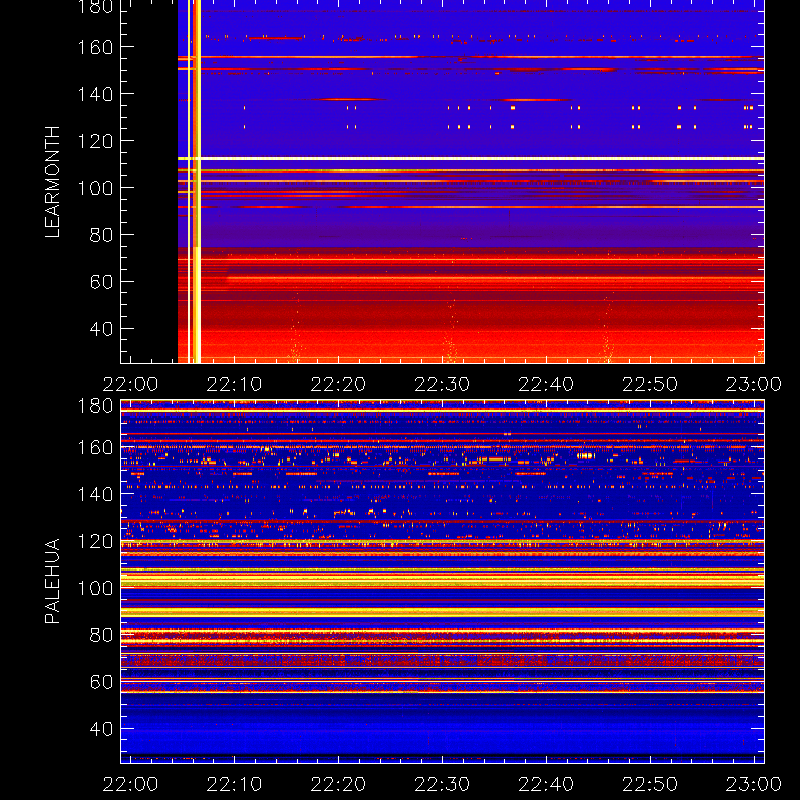This screenshot has width=800, height=800.
Task: Click the 100 tick label on Palehua axis
Action: [95, 588]
